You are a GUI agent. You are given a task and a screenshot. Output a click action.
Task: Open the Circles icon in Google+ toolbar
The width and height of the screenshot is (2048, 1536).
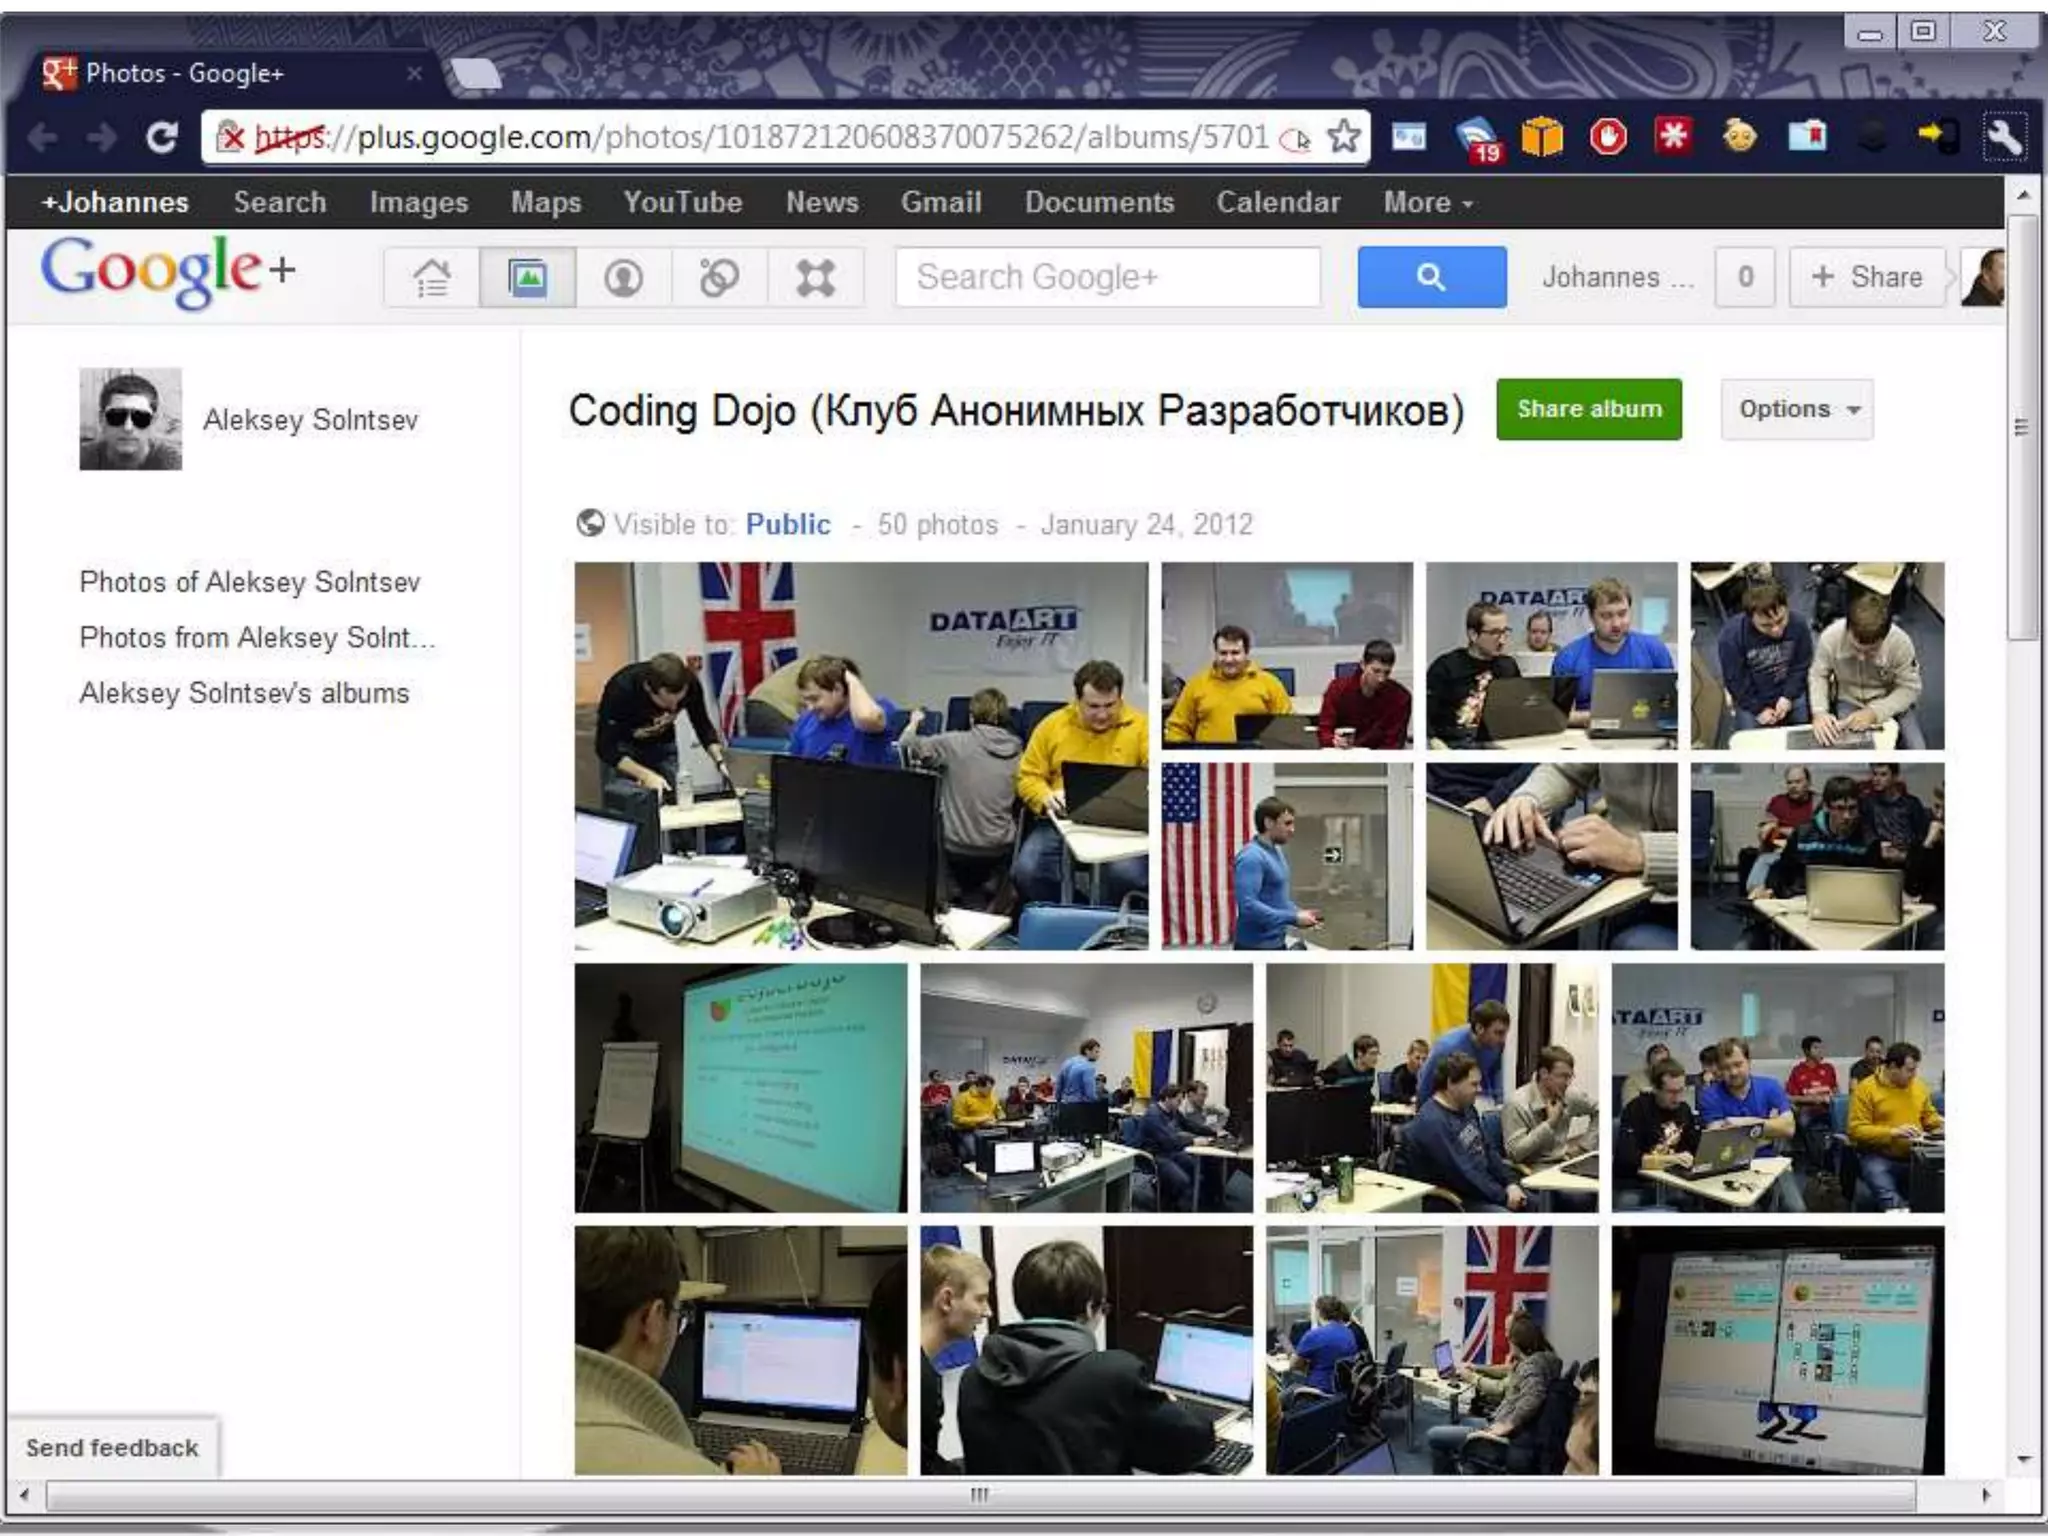click(x=719, y=277)
